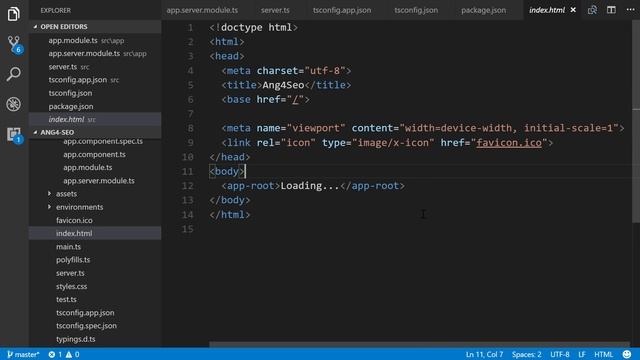The height and width of the screenshot is (360, 640).
Task: Select index.html in Open Editors
Action: tap(95, 119)
